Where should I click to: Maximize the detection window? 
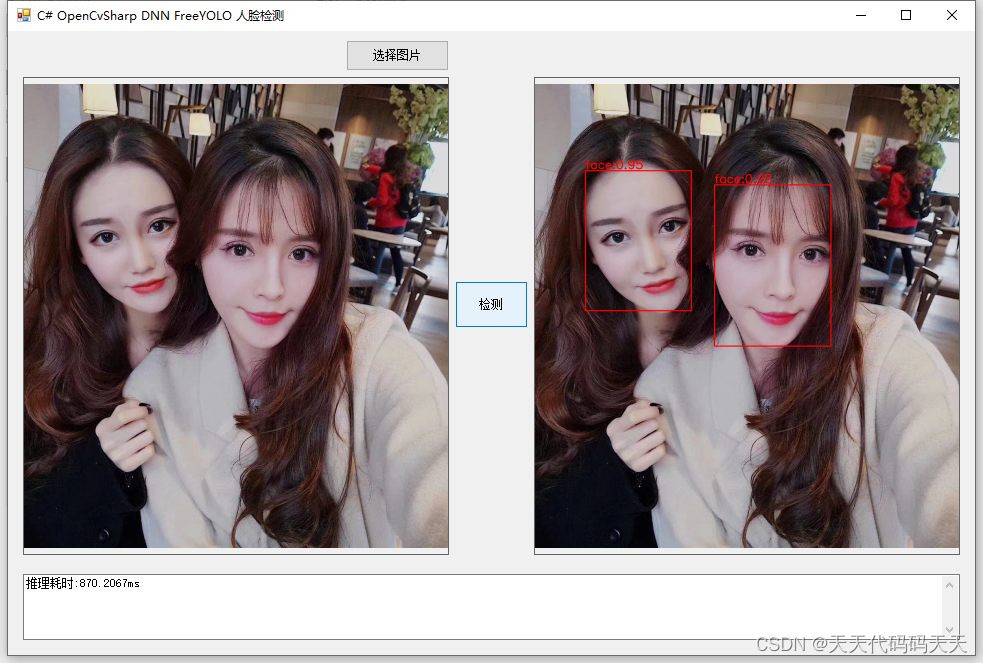coord(905,15)
